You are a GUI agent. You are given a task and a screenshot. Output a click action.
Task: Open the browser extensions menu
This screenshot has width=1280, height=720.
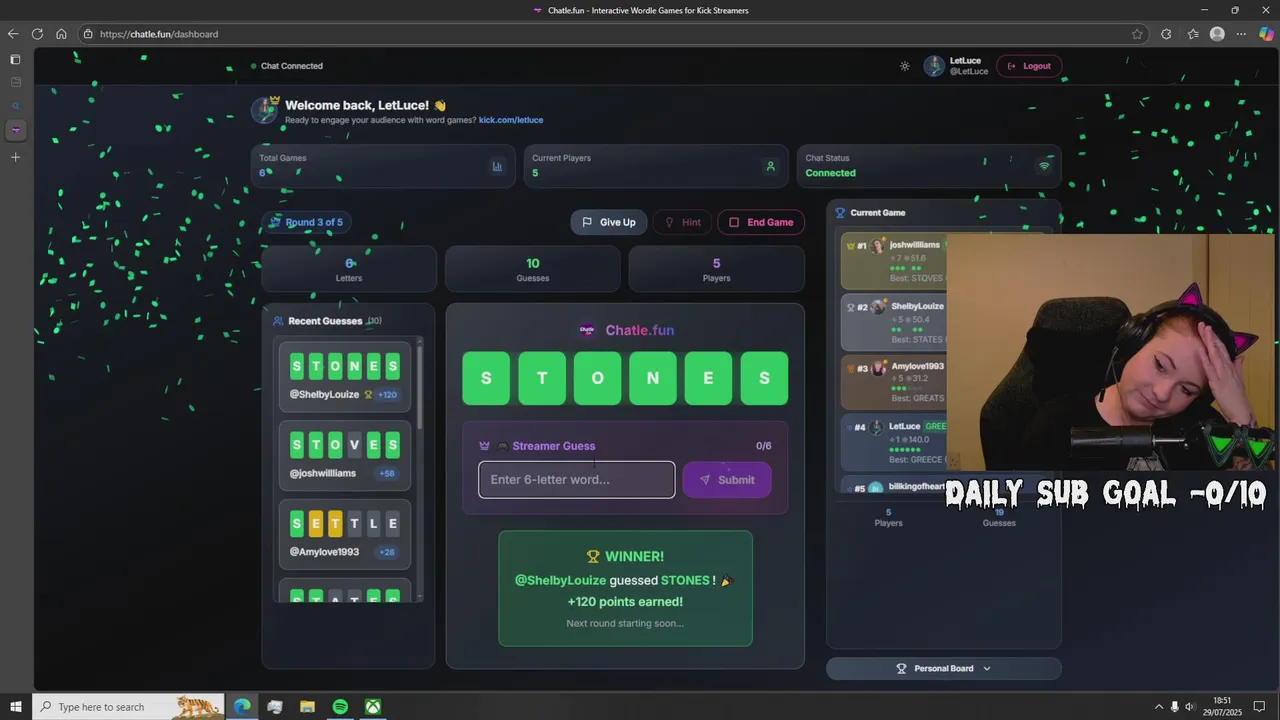point(1166,34)
